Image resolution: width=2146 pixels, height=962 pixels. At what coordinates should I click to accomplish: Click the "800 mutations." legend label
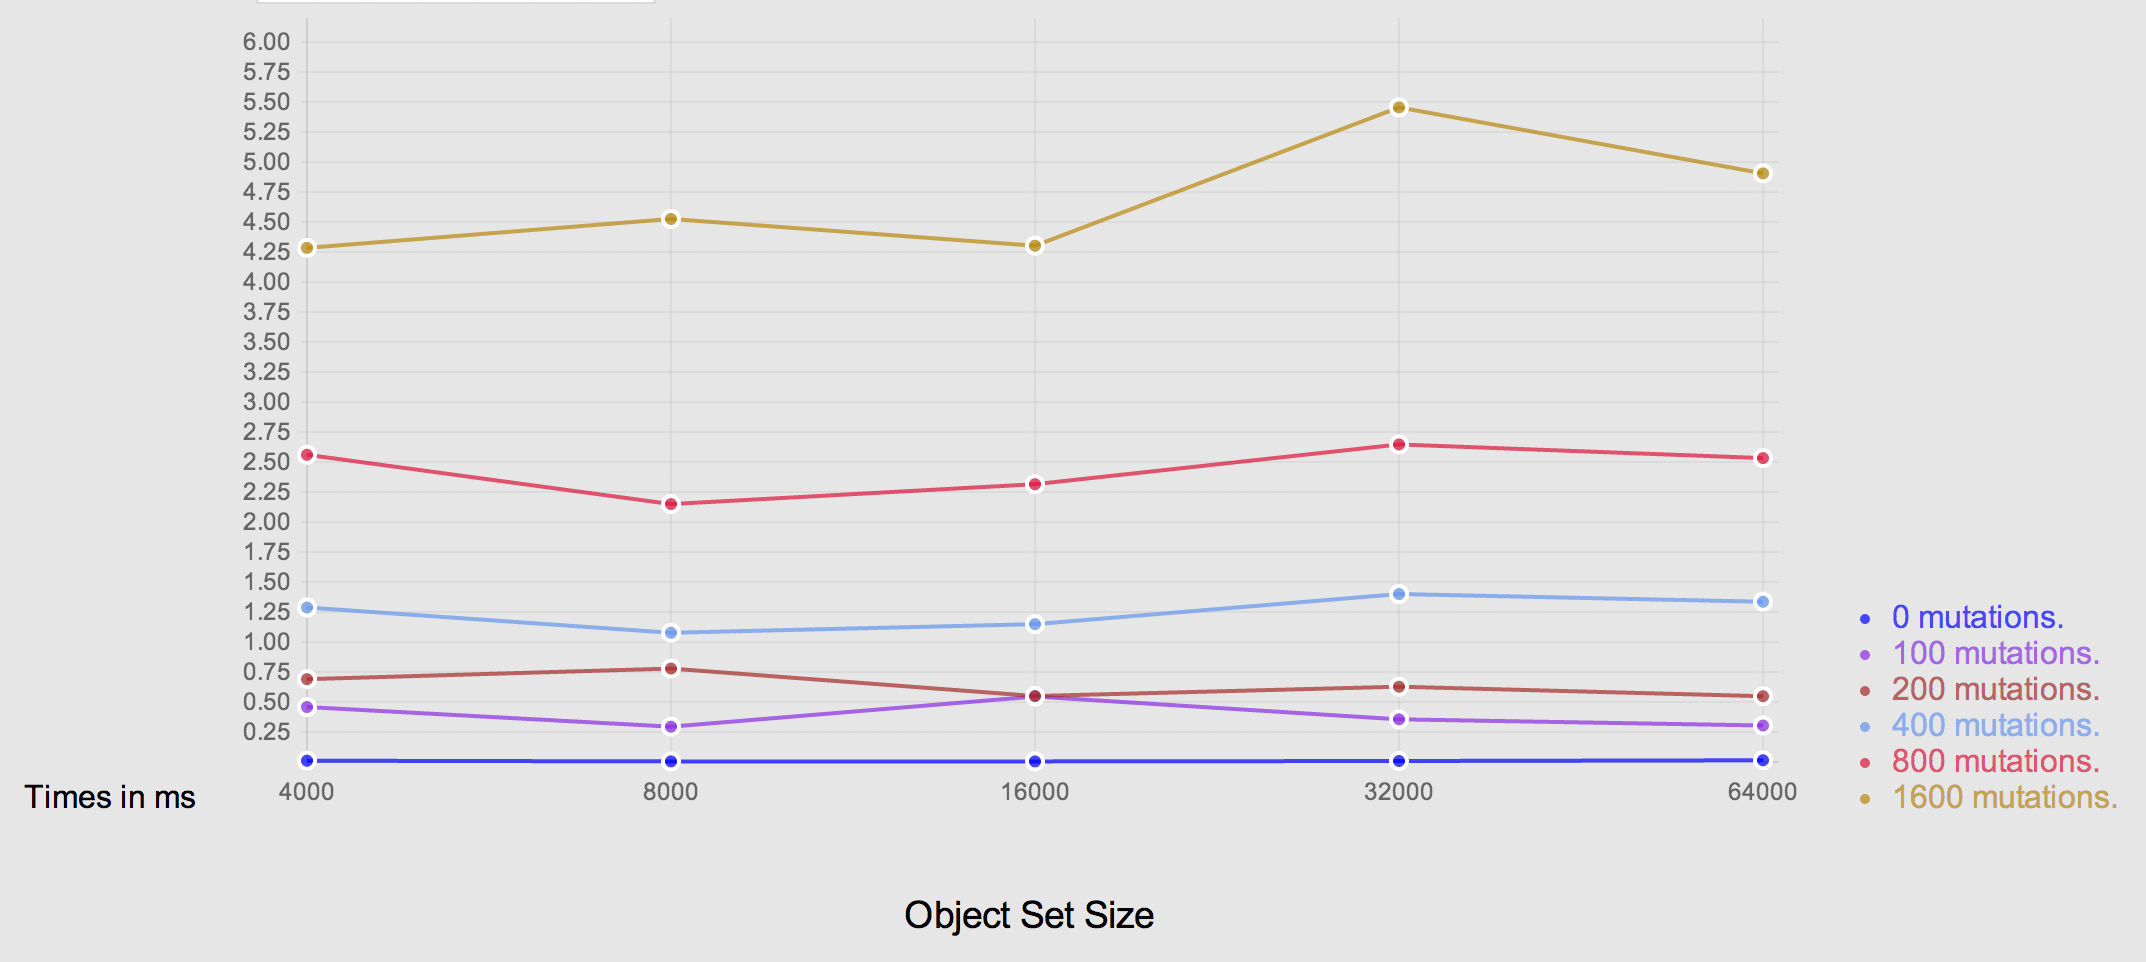1995,762
